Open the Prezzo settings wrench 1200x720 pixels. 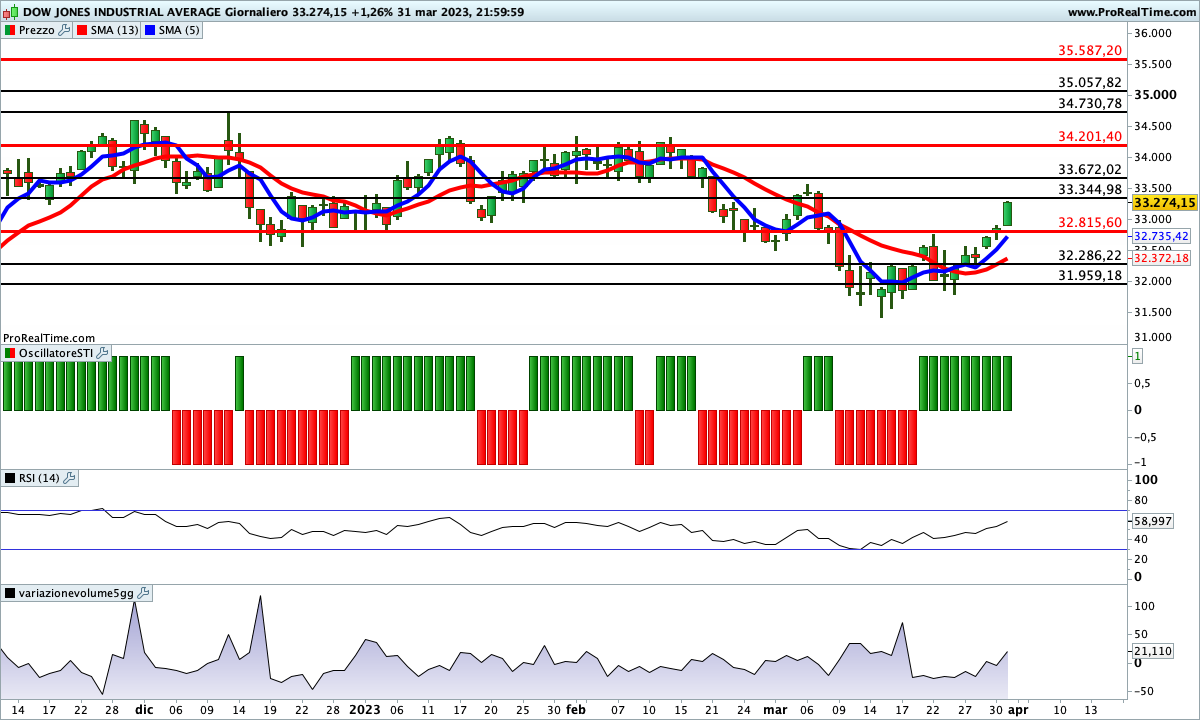pos(65,30)
